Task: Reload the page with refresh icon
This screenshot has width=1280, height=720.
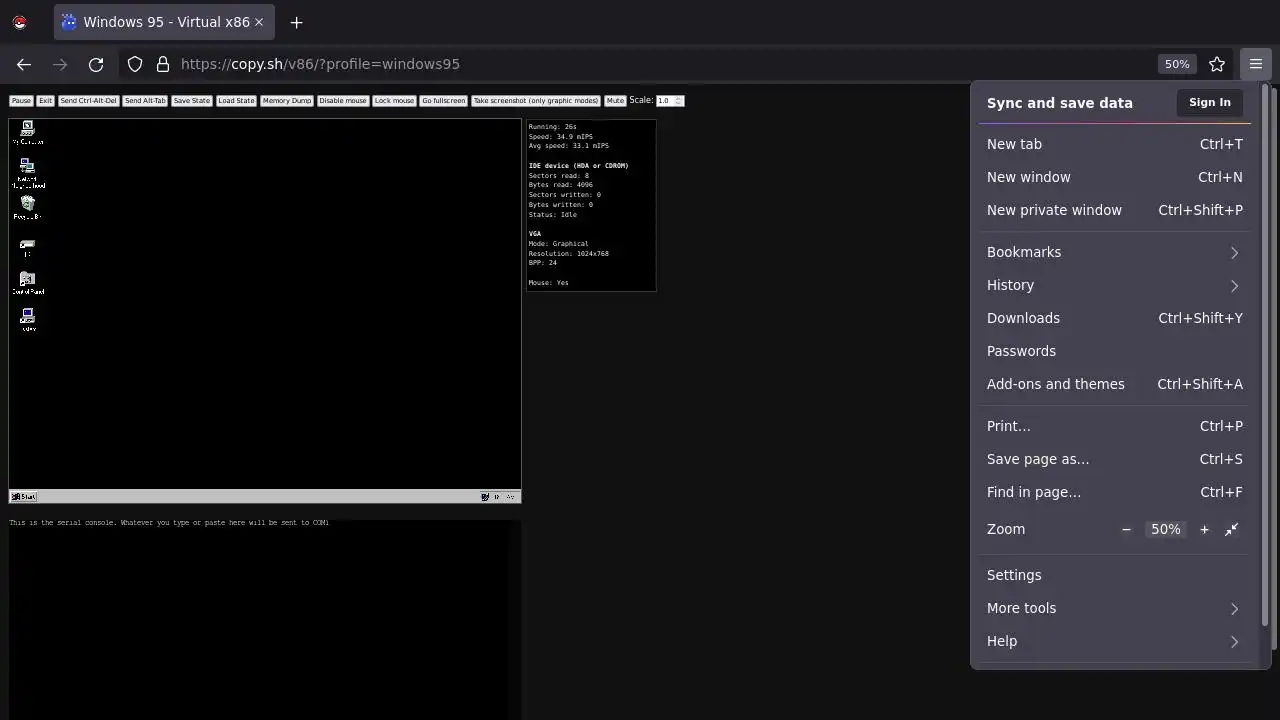Action: 96,64
